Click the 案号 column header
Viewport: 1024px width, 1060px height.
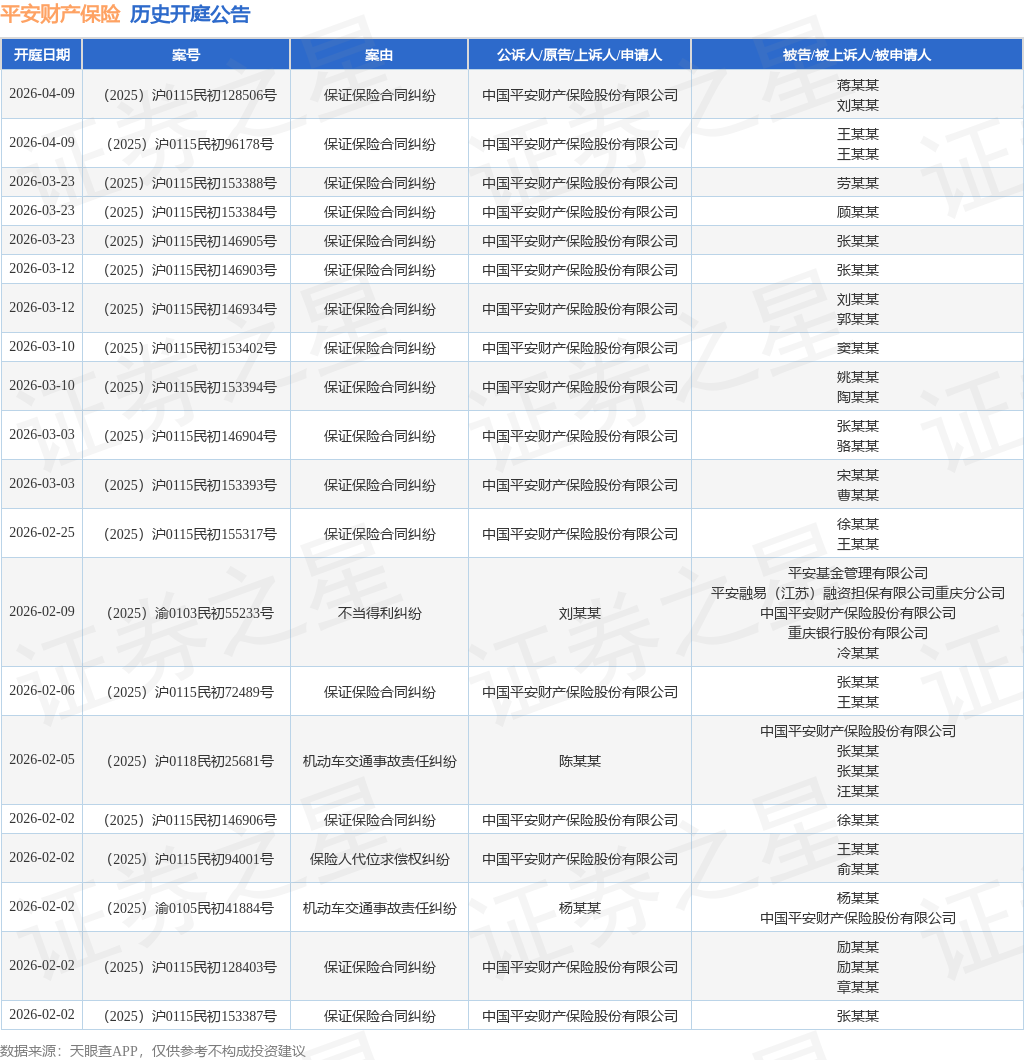click(x=186, y=55)
